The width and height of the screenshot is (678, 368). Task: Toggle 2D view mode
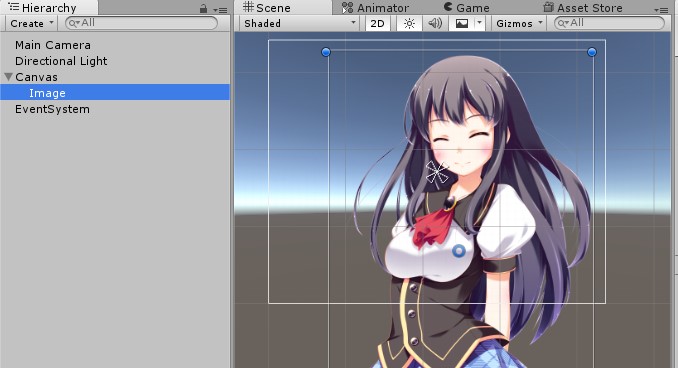(377, 23)
